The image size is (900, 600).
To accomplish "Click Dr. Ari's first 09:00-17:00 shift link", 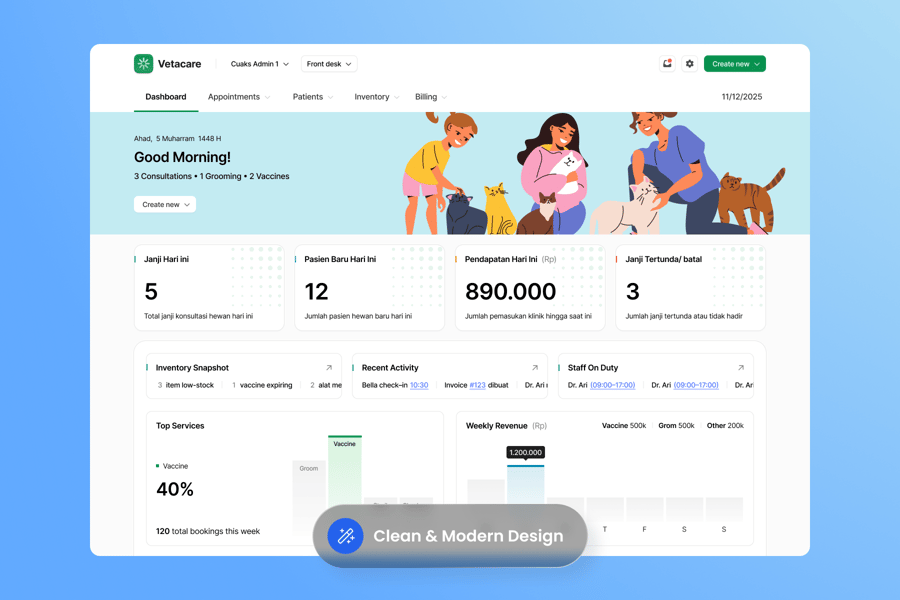I will tap(612, 385).
